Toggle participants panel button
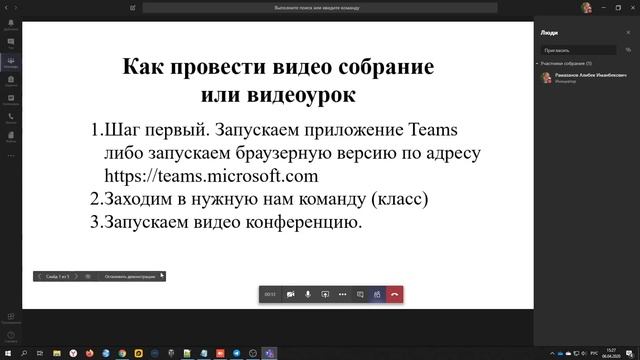This screenshot has width=640, height=360. click(x=377, y=294)
